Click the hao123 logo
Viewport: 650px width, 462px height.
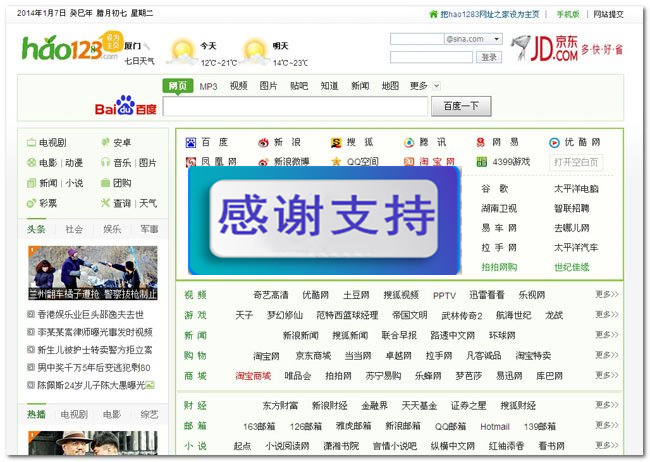70,48
